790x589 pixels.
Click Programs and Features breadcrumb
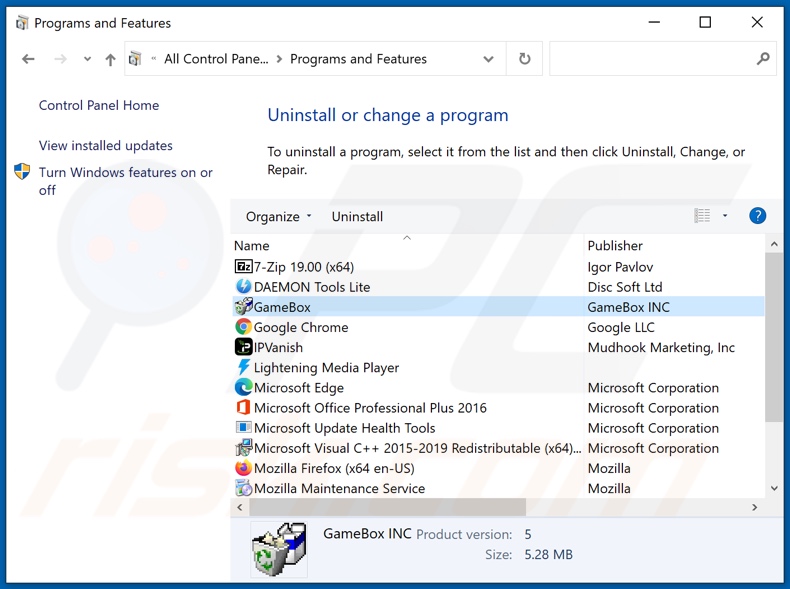(358, 59)
